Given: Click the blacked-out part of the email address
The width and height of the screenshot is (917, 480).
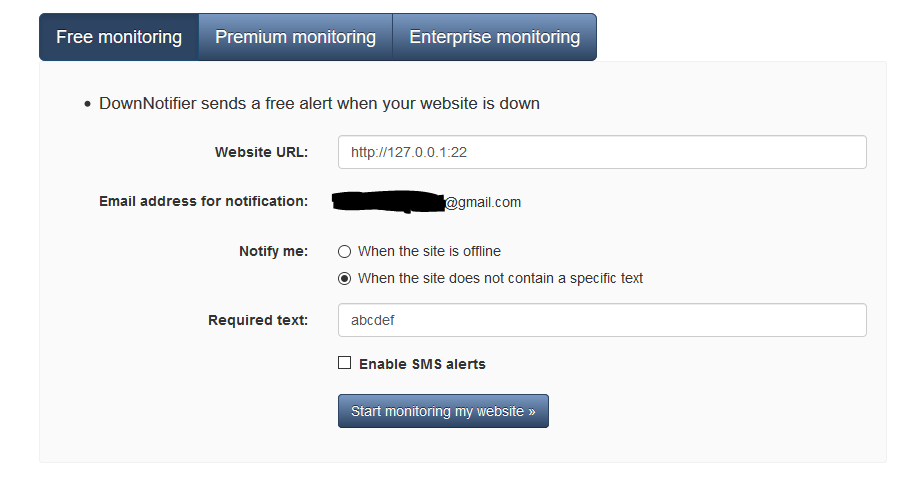Looking at the screenshot, I should pos(388,202).
